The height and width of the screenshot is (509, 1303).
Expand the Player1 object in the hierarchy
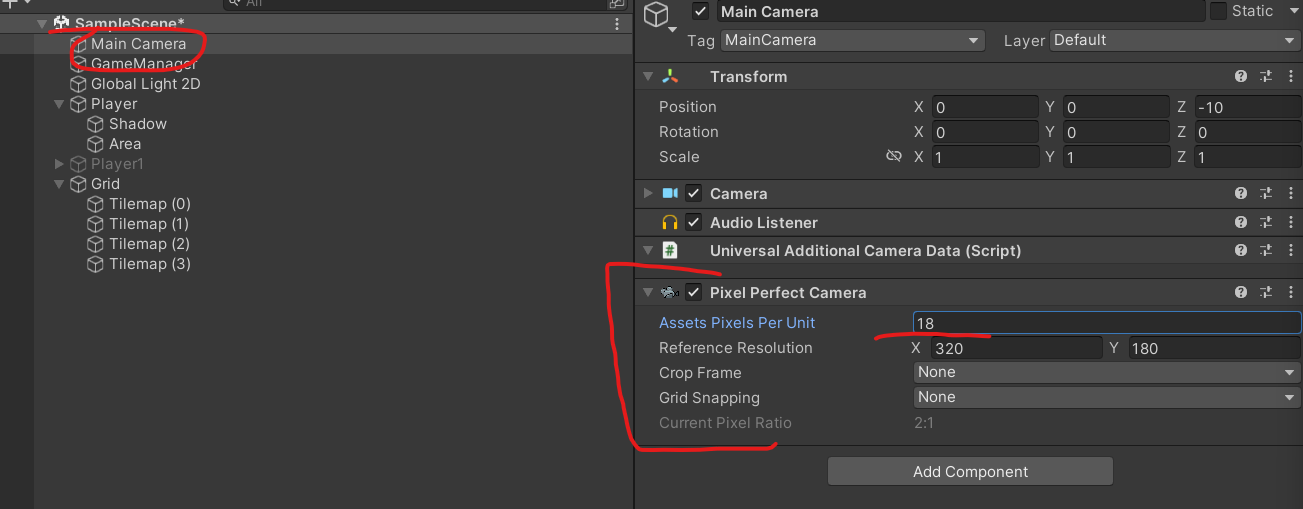click(x=59, y=164)
